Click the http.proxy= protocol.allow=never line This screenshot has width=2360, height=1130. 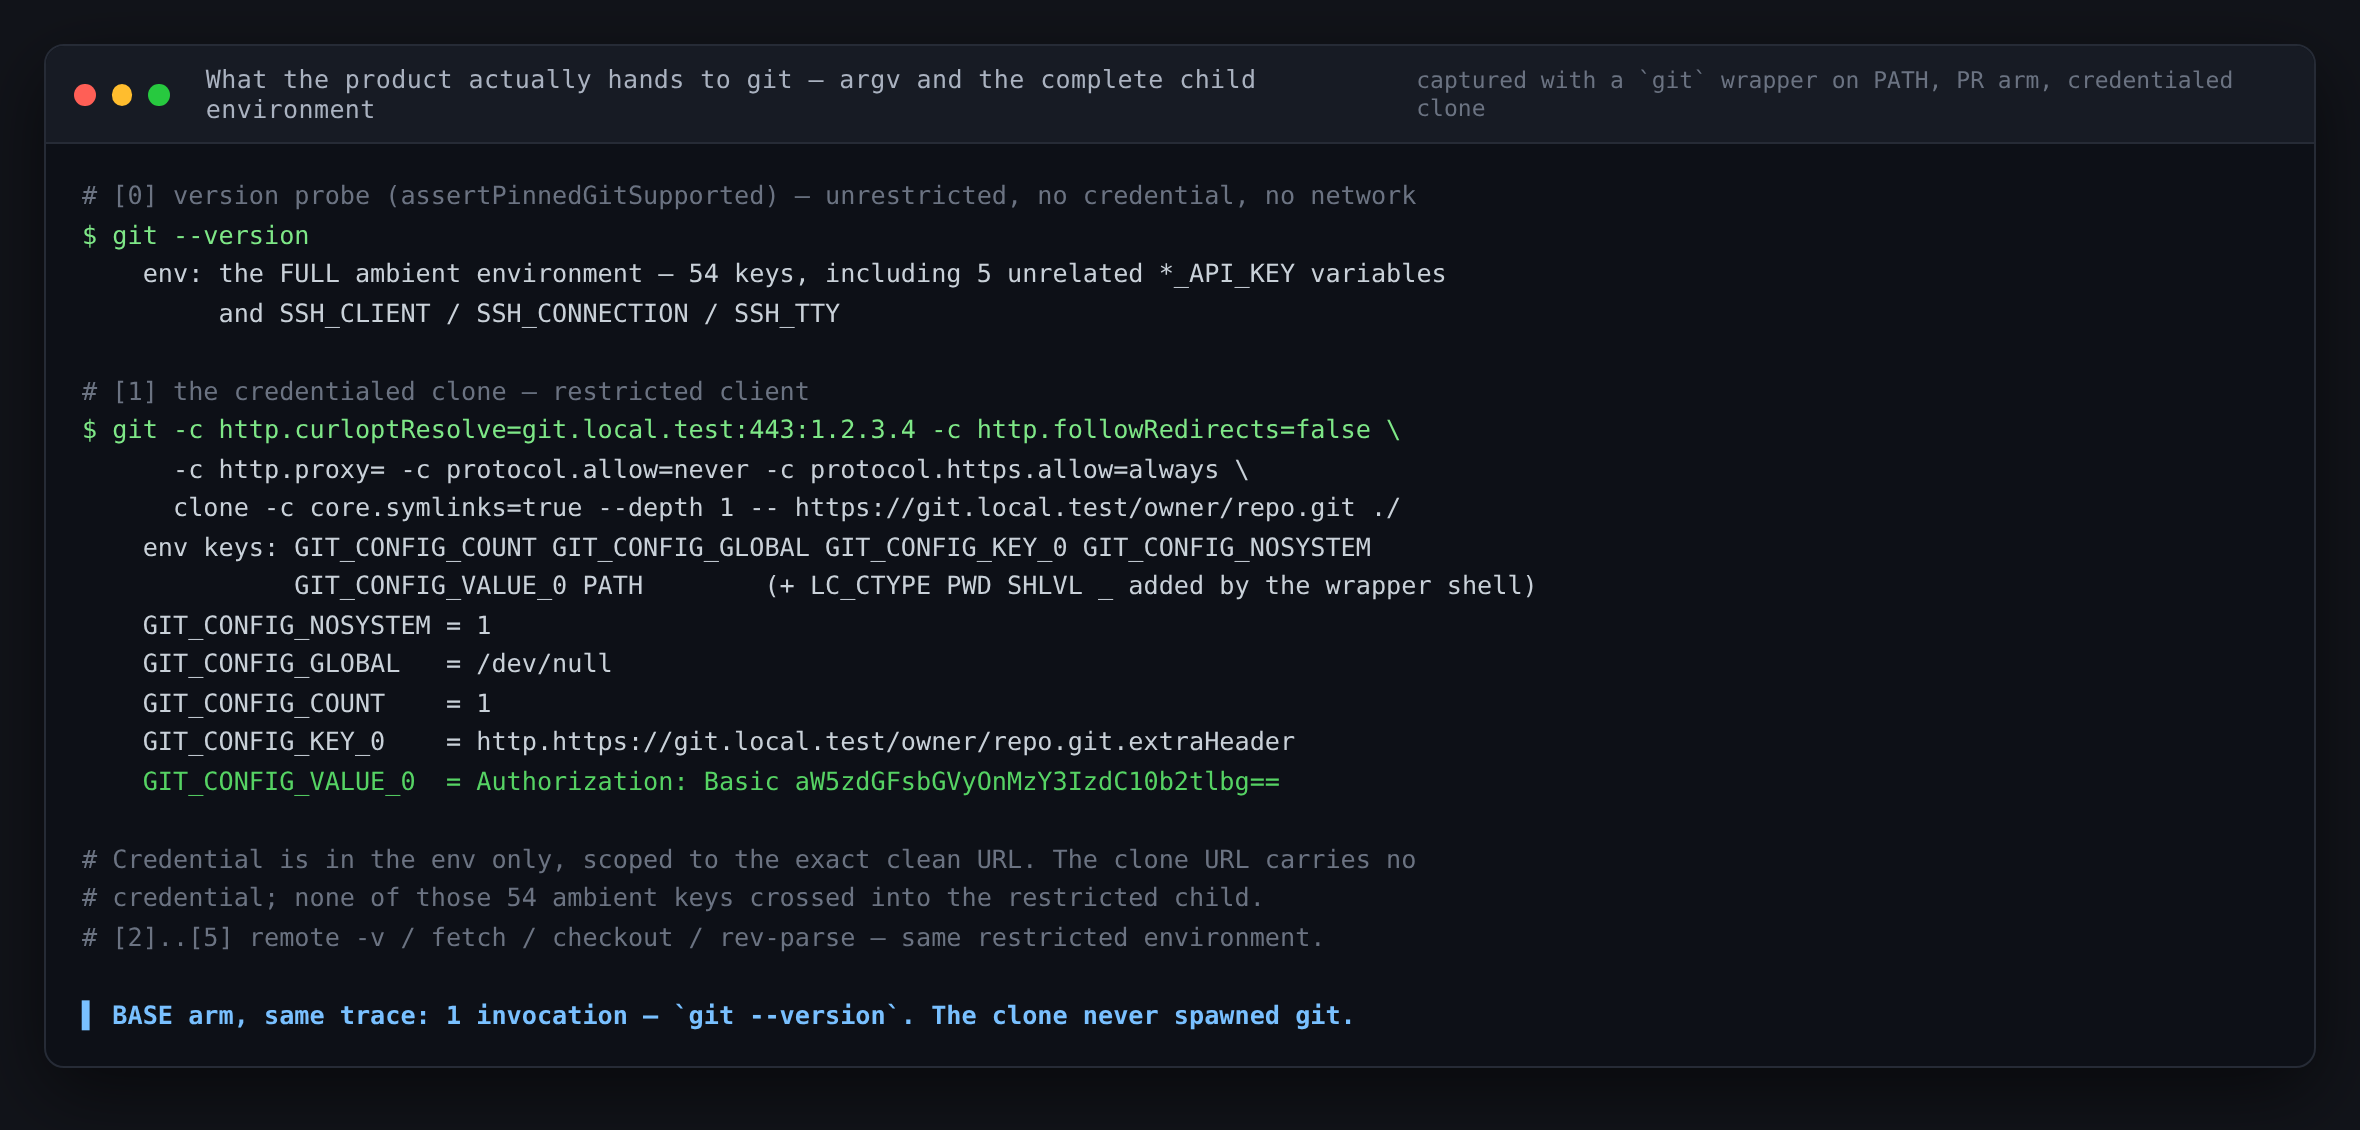coord(711,469)
